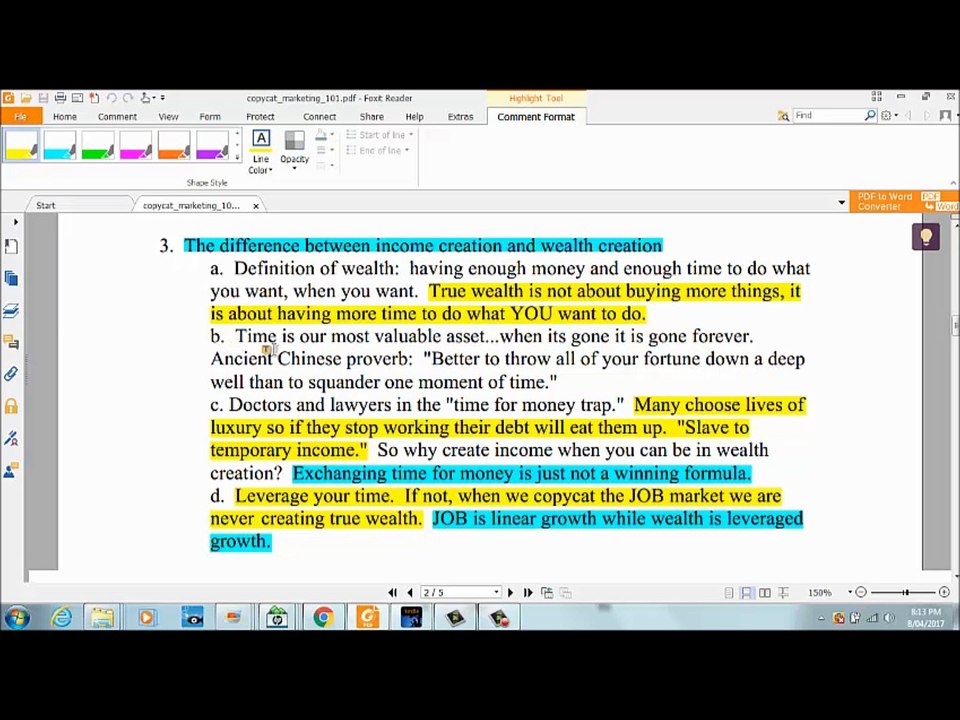The image size is (960, 720).
Task: Open the Help ribbon tab
Action: (x=414, y=116)
